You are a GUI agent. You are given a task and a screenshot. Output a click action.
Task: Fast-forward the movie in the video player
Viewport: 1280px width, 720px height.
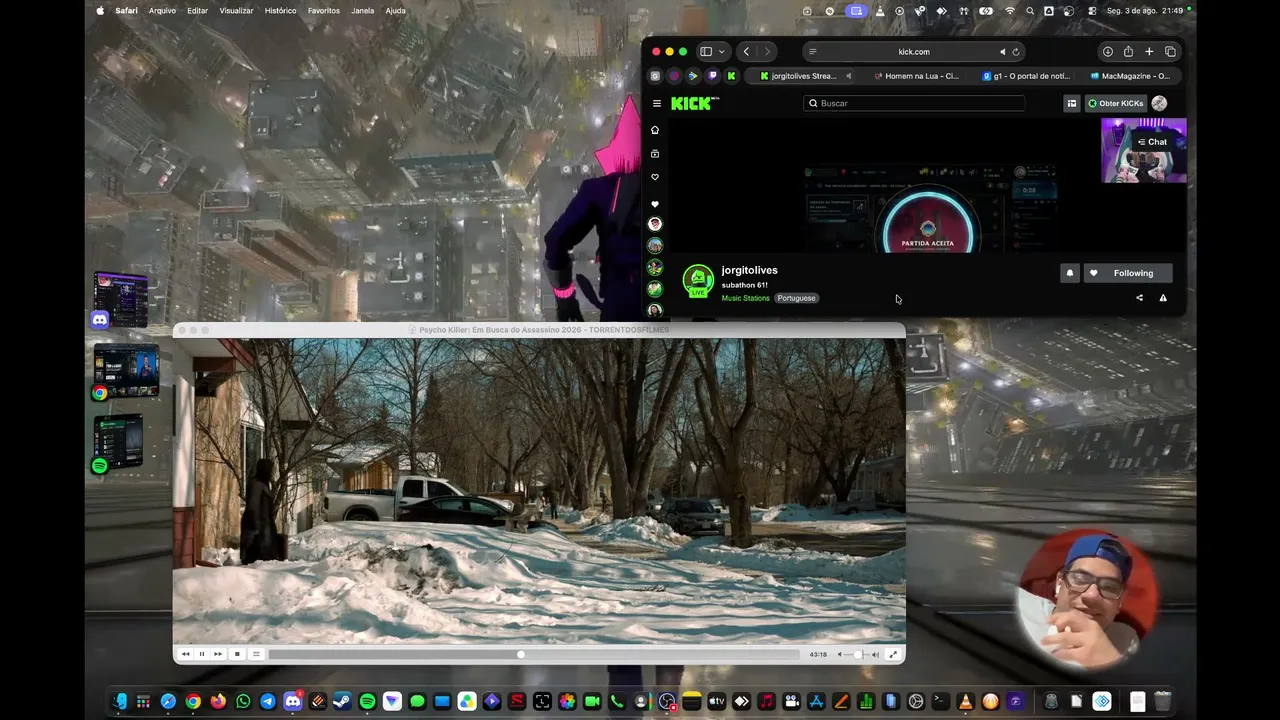[218, 654]
